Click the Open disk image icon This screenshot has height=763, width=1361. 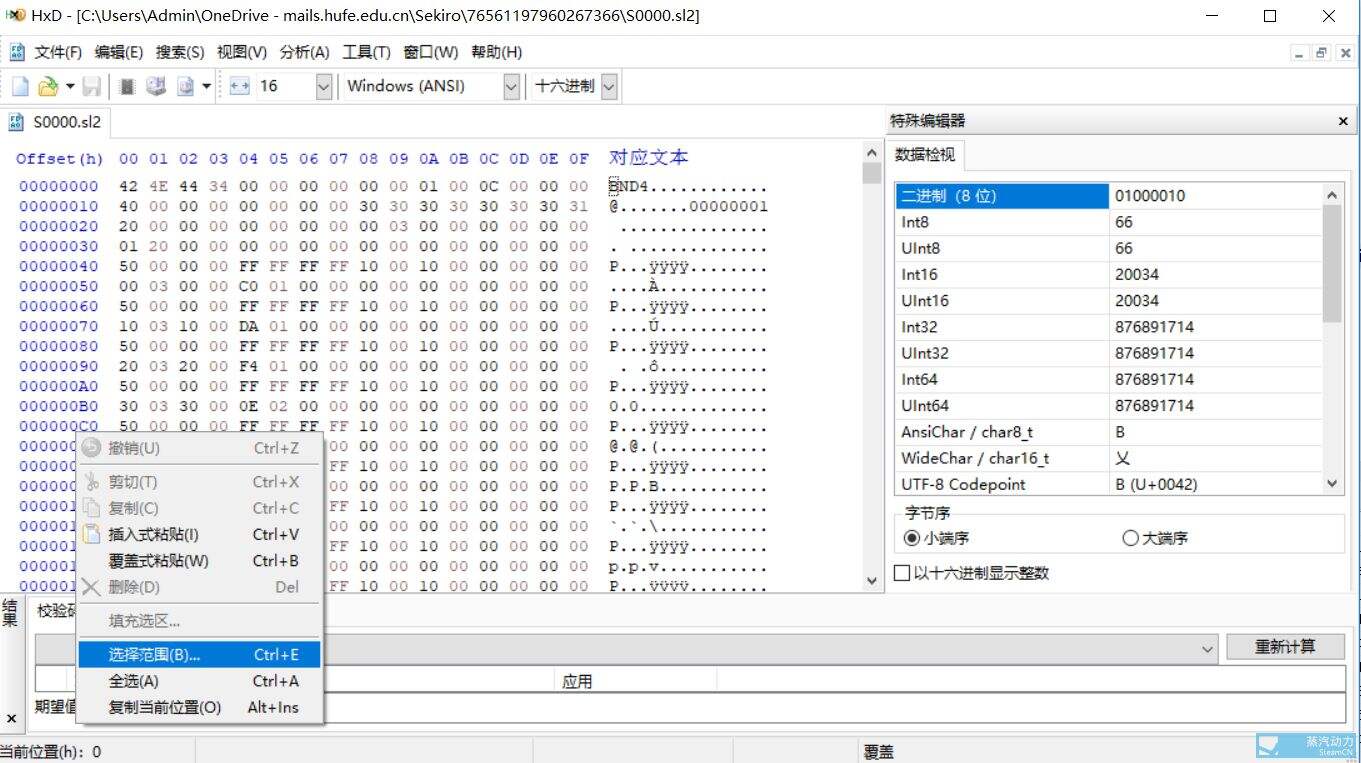pyautogui.click(x=185, y=87)
